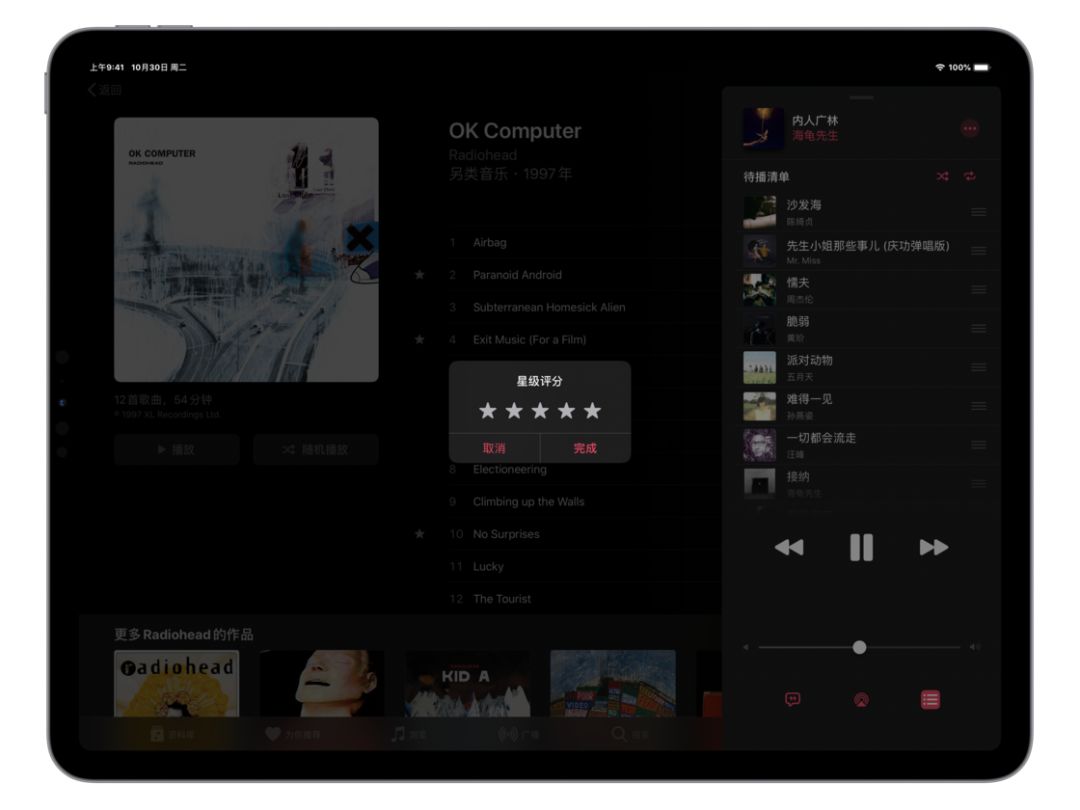Switch to the Radio tab

coord(519,734)
